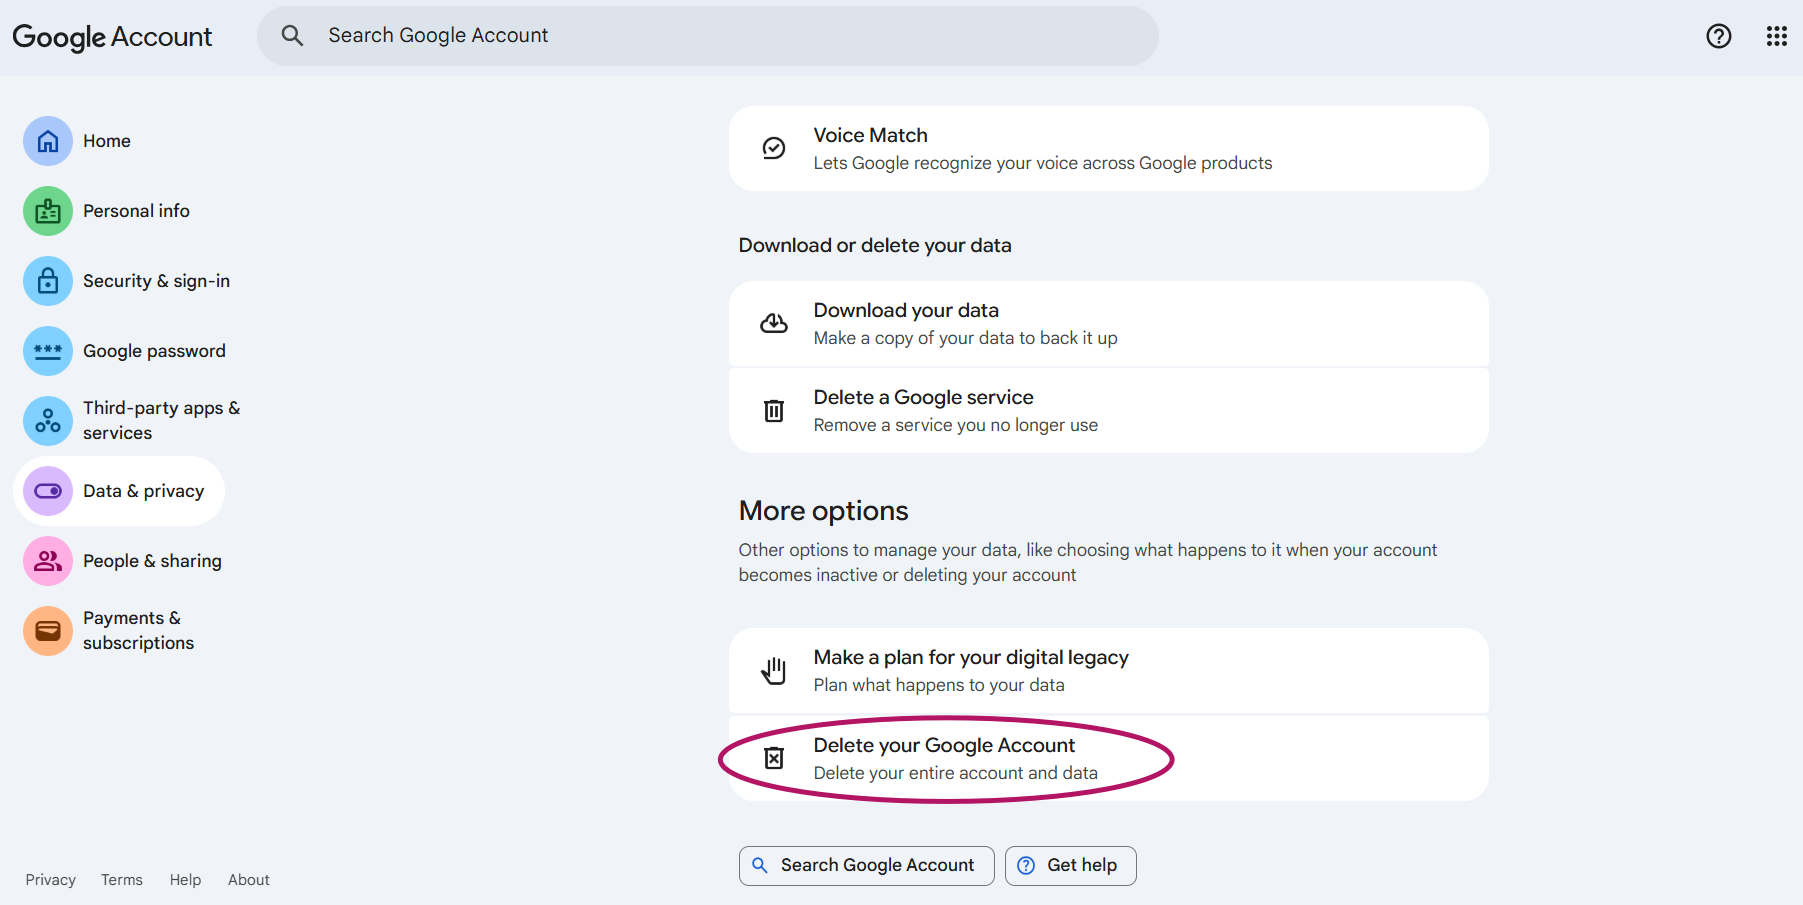Click the Payments & subscriptions wallet icon
This screenshot has height=905, width=1803.
tap(47, 631)
